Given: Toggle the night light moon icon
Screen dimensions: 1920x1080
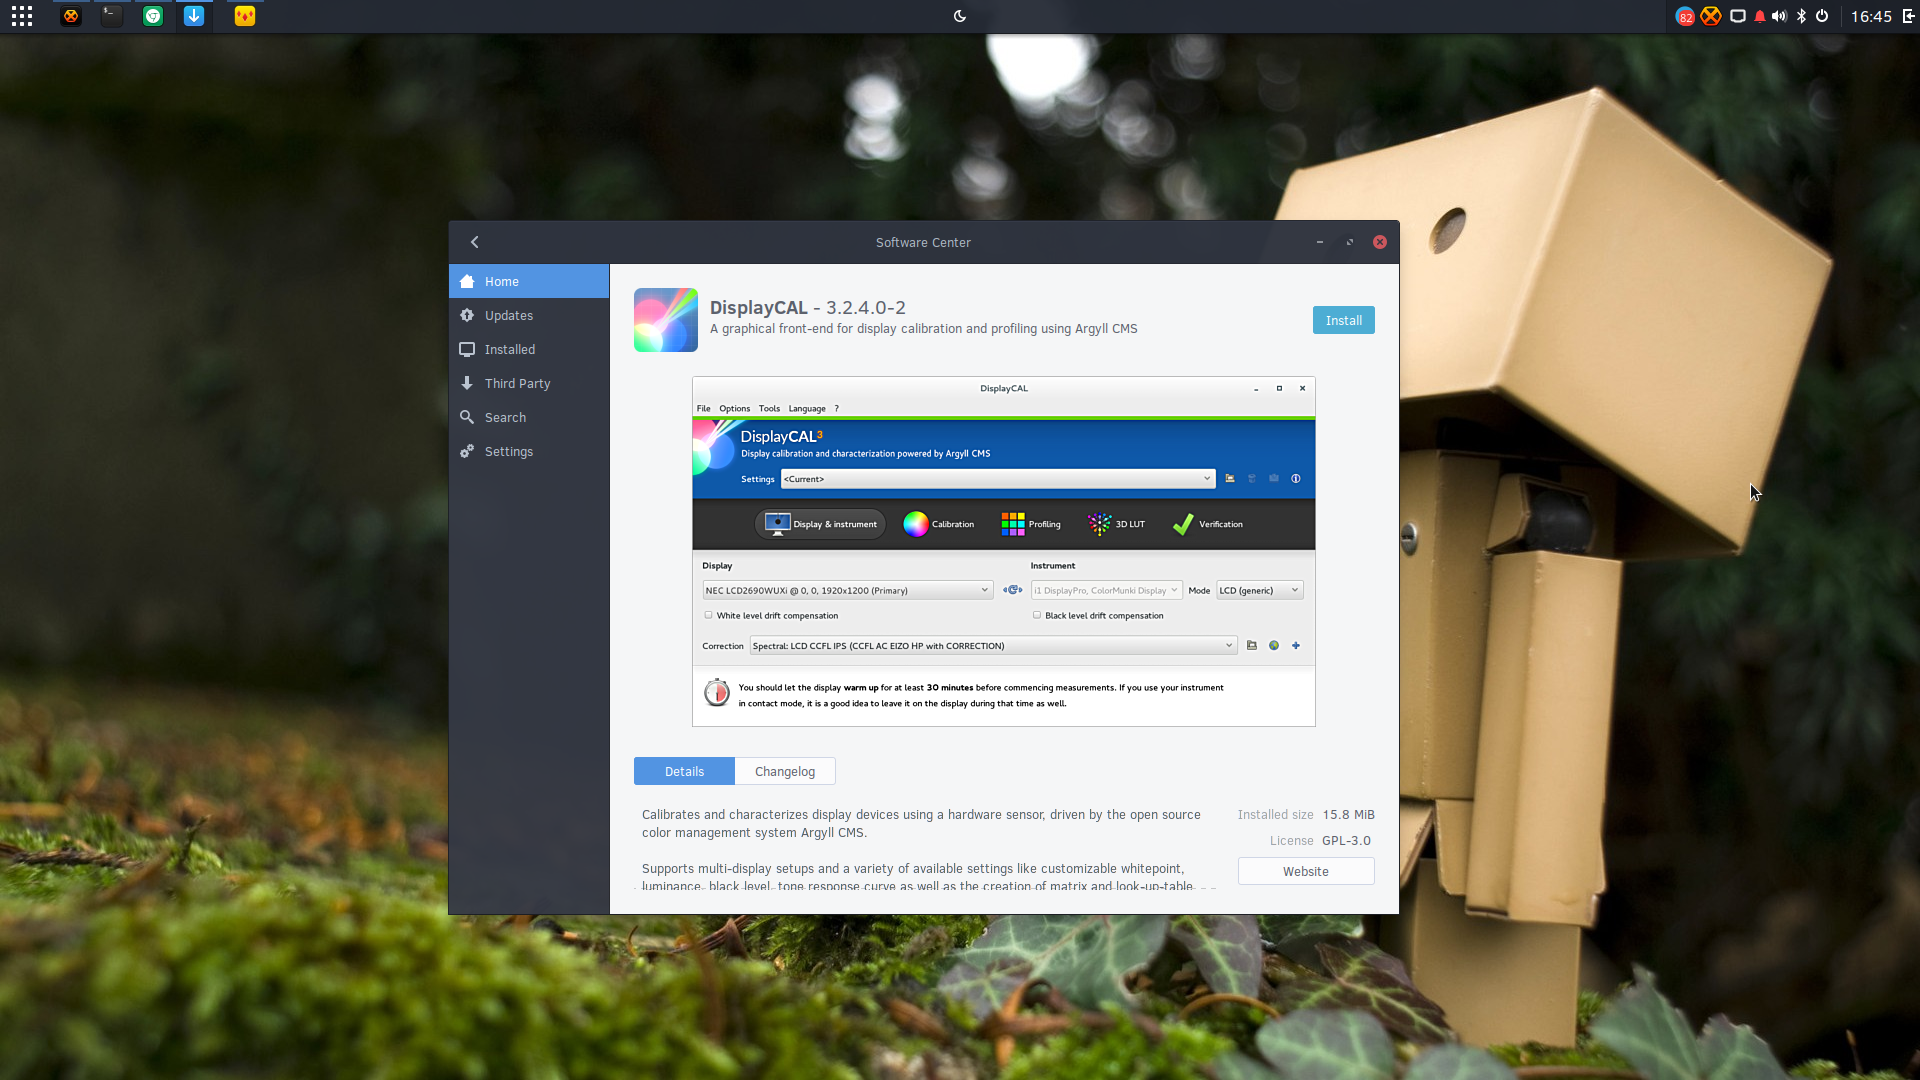Looking at the screenshot, I should coord(960,16).
